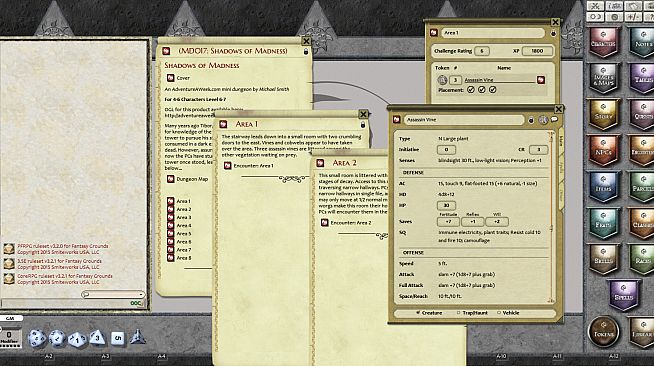Screen dimensions: 654x366
Task: Switch to the Main tab of Assassin Vine sheet
Action: point(561,140)
